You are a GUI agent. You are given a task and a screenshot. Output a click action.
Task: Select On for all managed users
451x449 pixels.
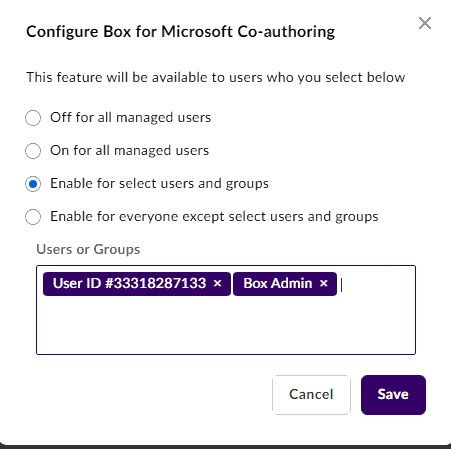(x=33, y=151)
